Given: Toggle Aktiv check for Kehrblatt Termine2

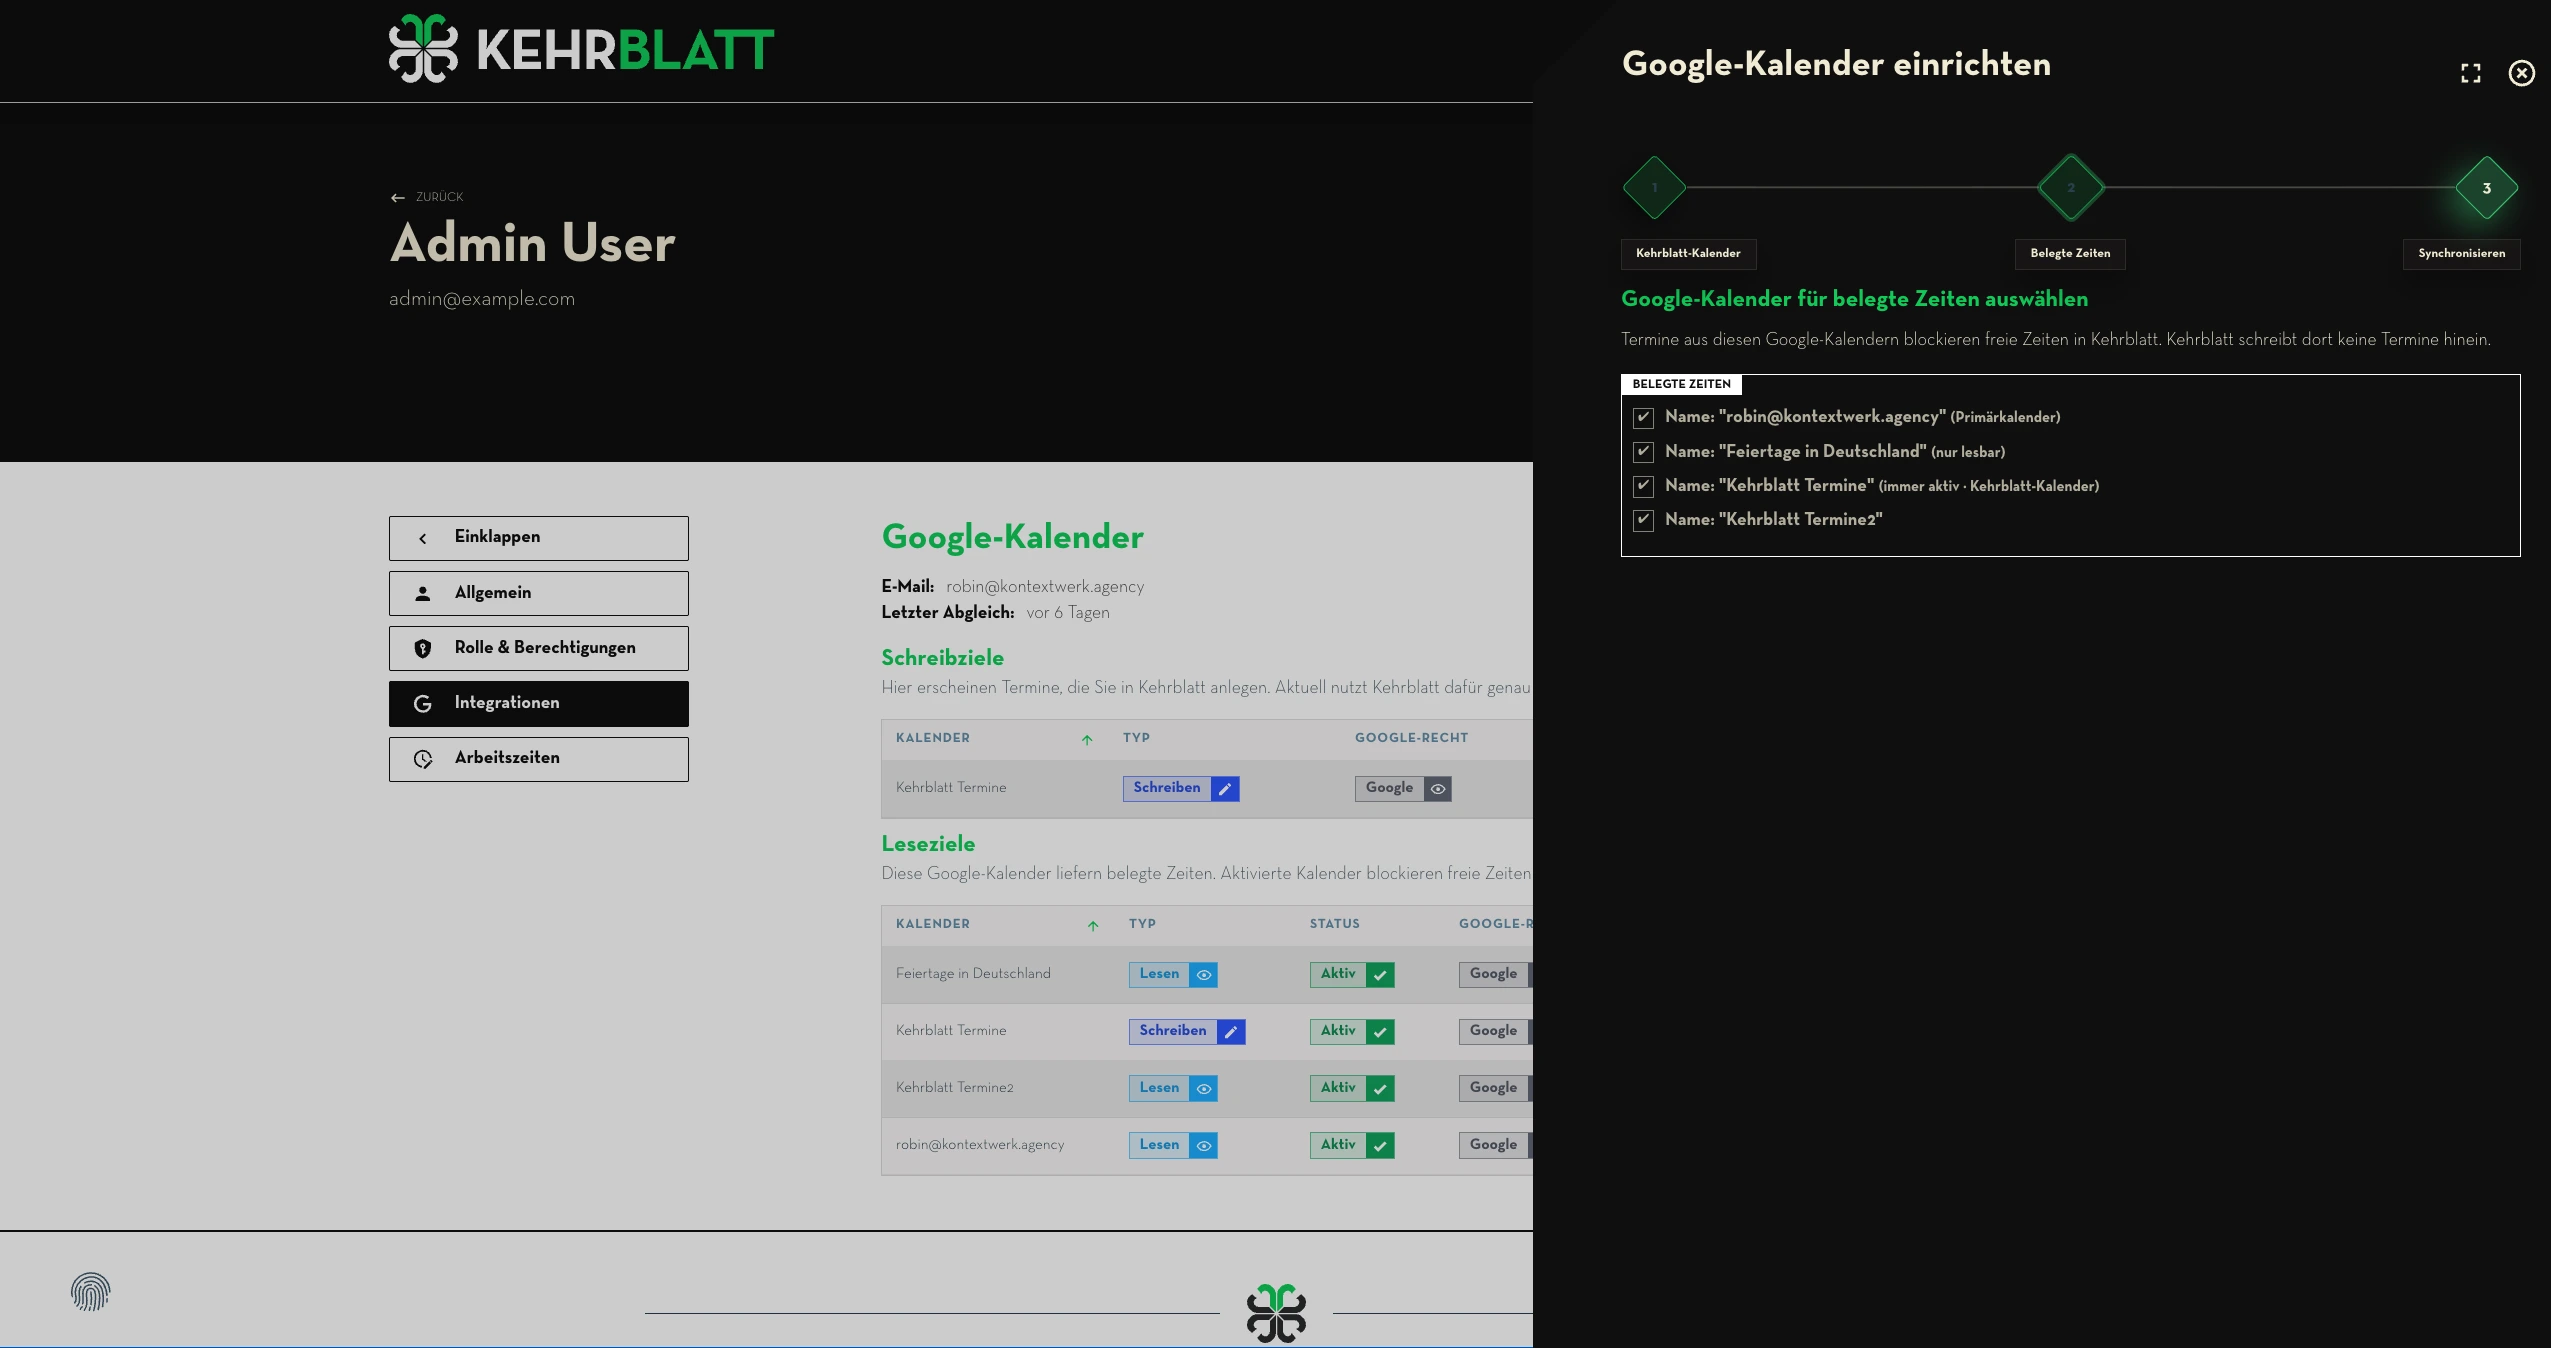Looking at the screenshot, I should (1380, 1089).
